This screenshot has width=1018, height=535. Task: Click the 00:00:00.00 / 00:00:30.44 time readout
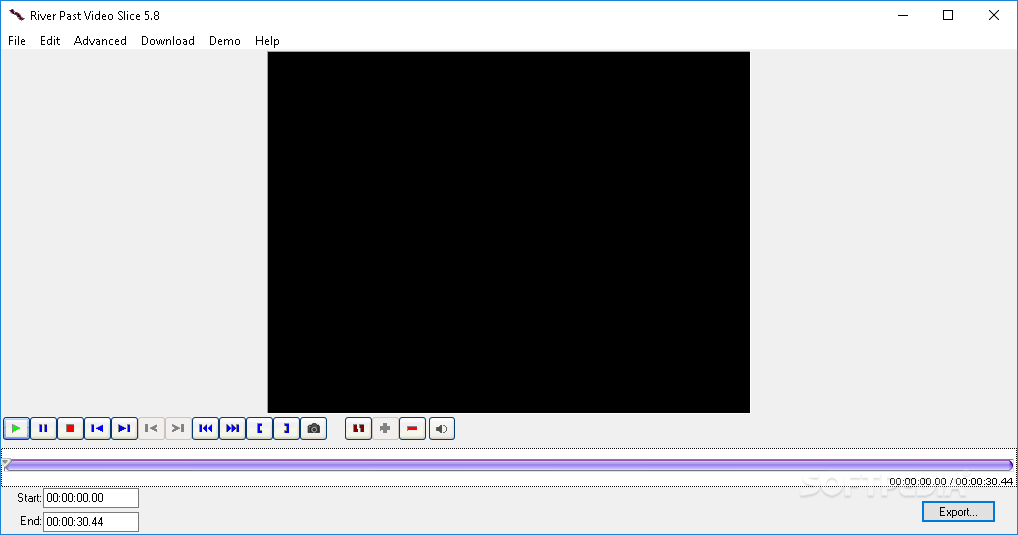[x=950, y=481]
